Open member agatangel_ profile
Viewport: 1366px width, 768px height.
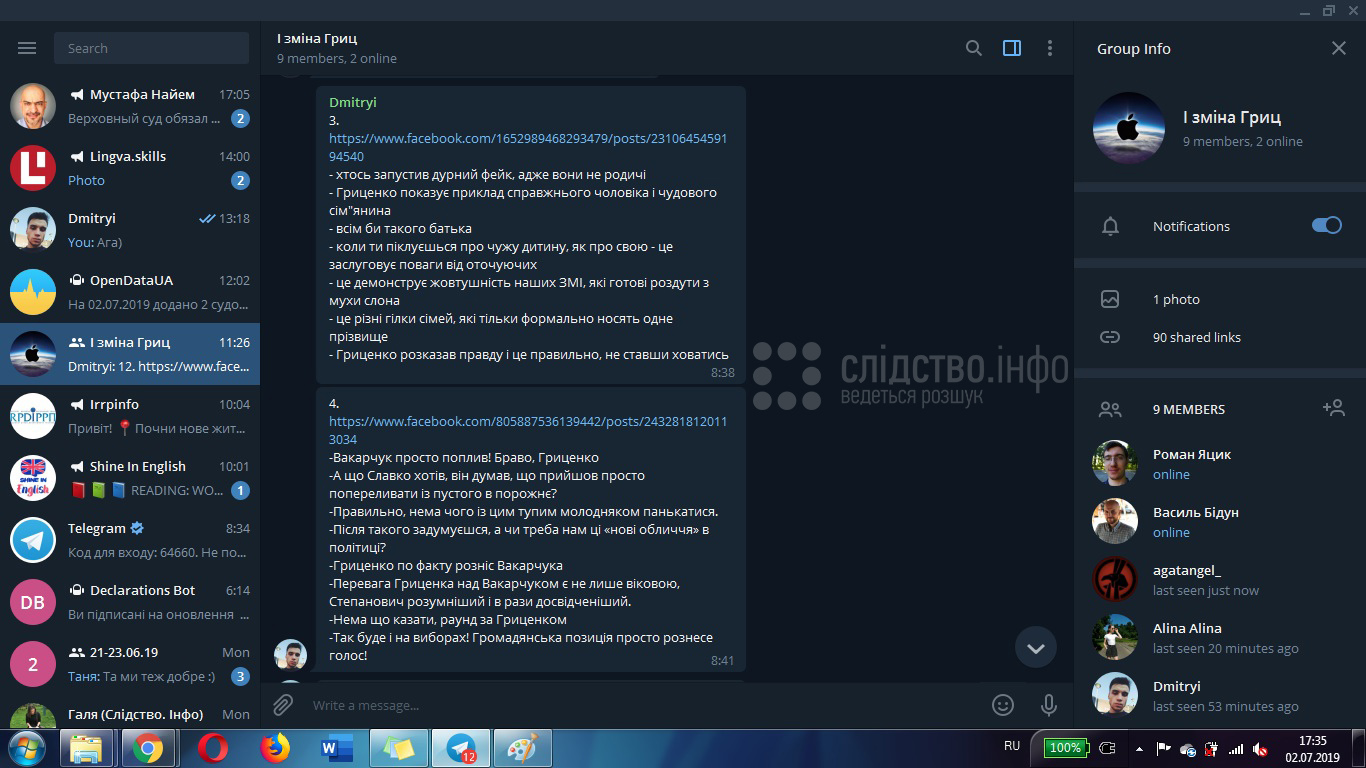[x=1220, y=579]
